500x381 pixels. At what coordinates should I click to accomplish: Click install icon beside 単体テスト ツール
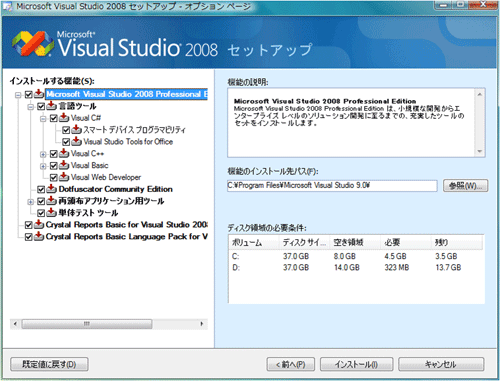click(51, 213)
